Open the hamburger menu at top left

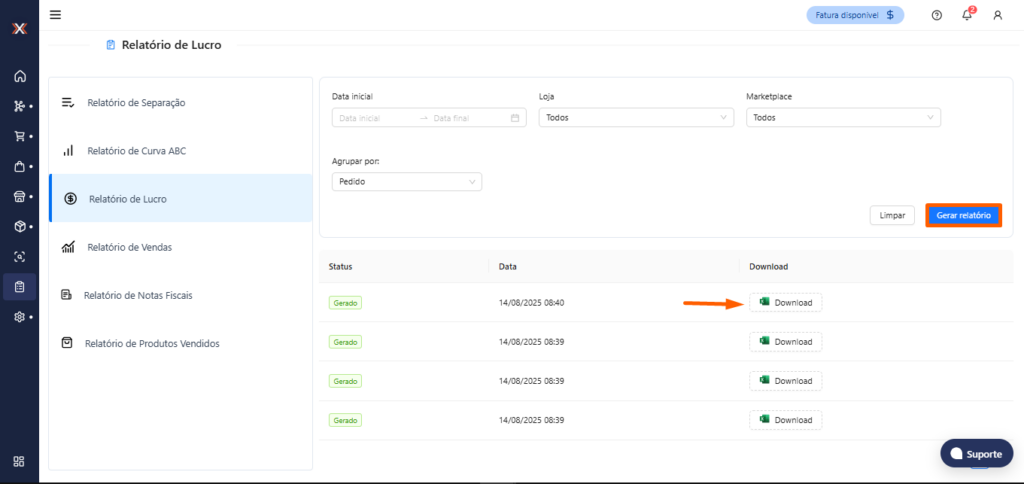(x=55, y=15)
